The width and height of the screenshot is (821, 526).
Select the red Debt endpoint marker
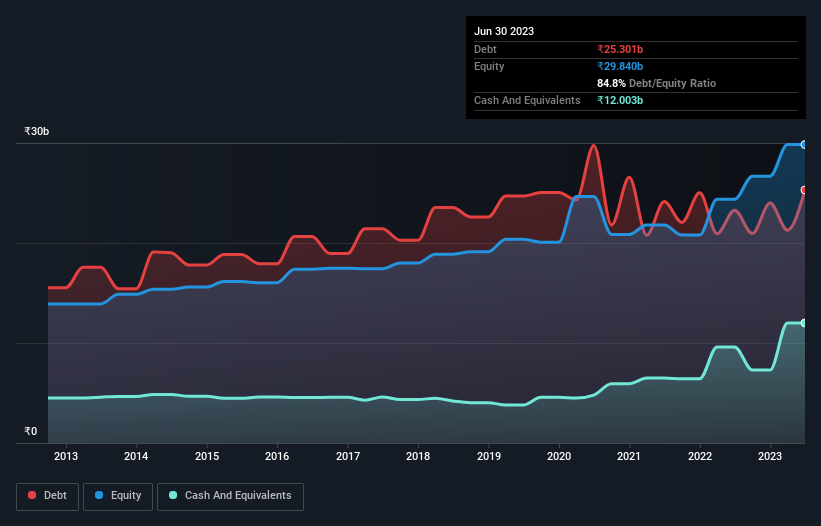[804, 190]
